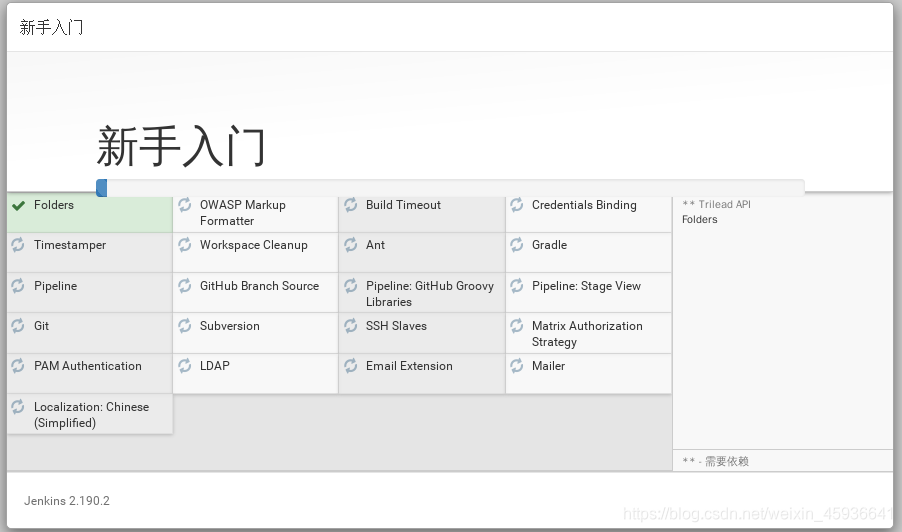Click the sync icon beside Localization: Chinese (Simplified)
Screen dimensions: 902x532
coord(18,407)
